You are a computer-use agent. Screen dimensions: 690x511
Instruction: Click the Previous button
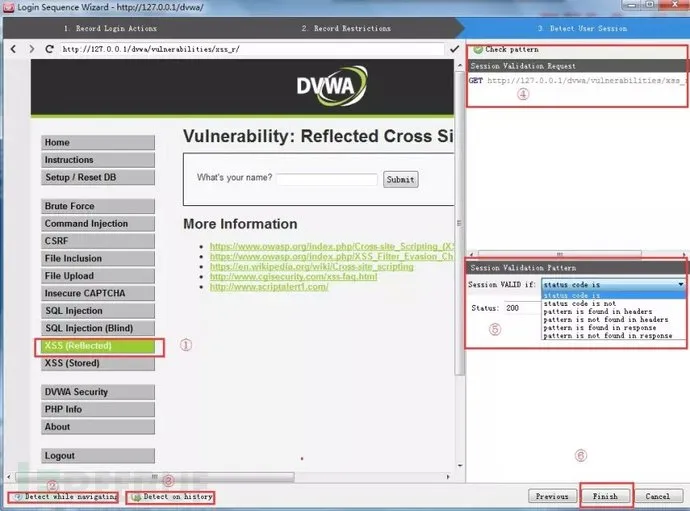(552, 496)
